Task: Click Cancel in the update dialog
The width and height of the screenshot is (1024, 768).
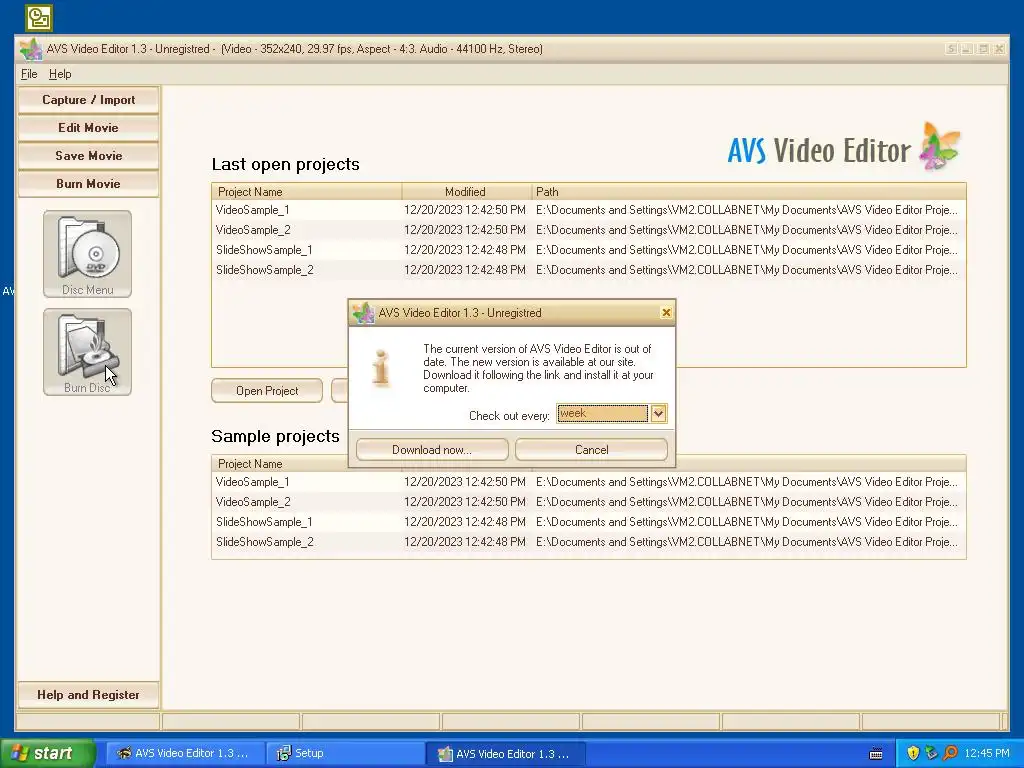Action: 592,450
